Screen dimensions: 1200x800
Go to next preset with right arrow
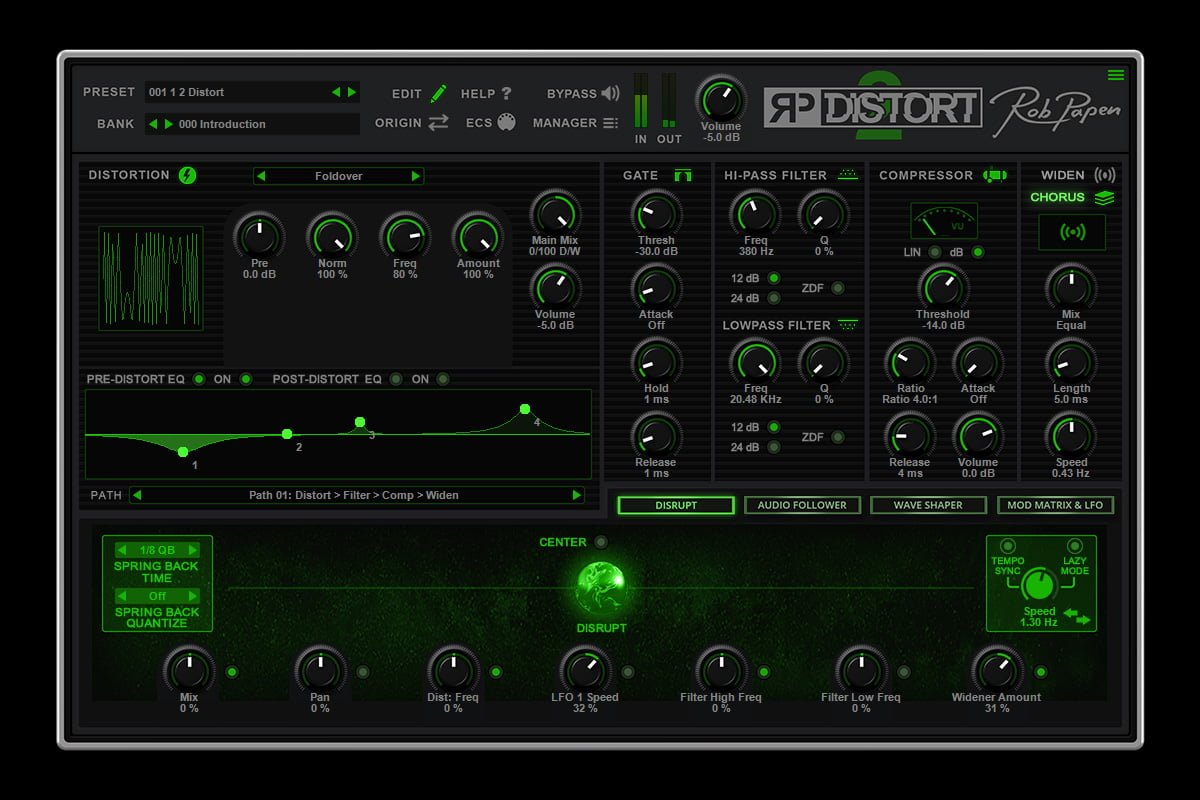pyautogui.click(x=351, y=92)
